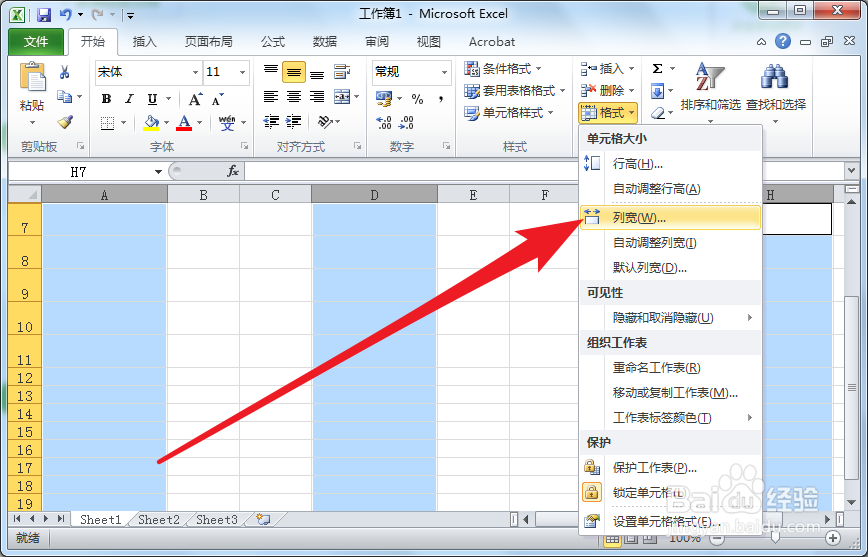Screen dimensions: 868x557
Task: Click the Merge and Center icon
Action: 342,97
